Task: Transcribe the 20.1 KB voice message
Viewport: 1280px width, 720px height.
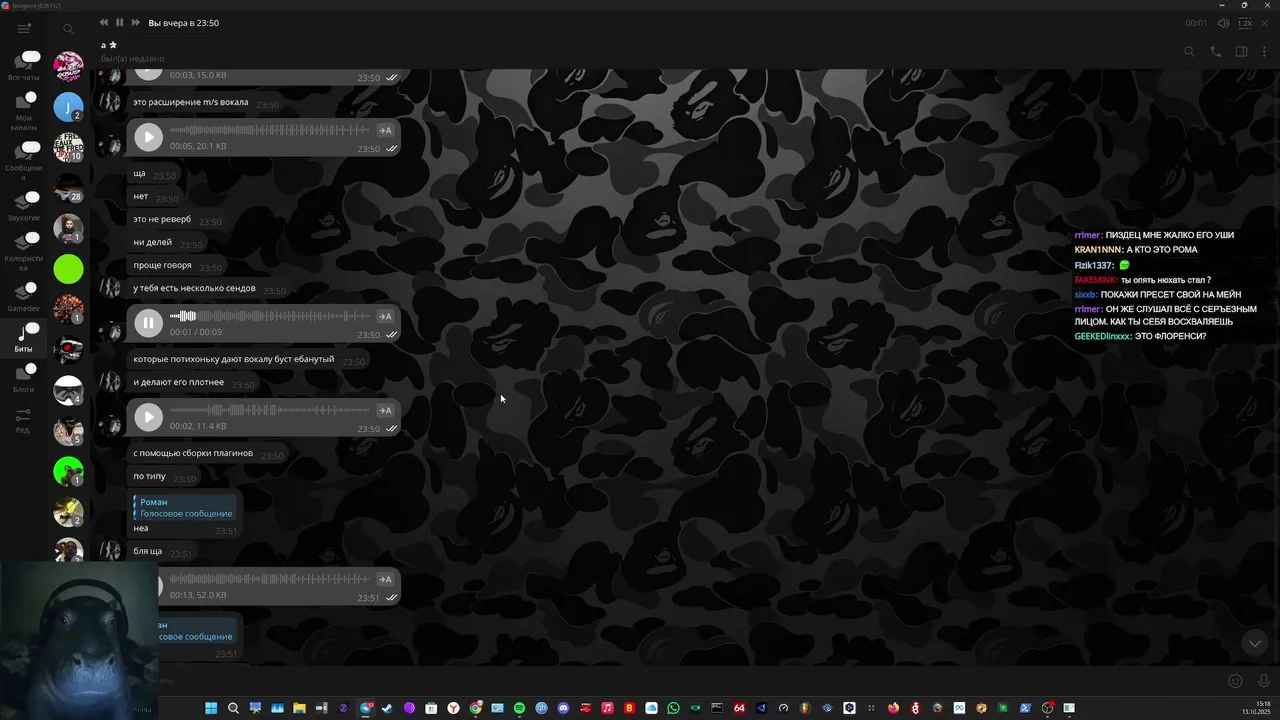Action: [x=385, y=130]
